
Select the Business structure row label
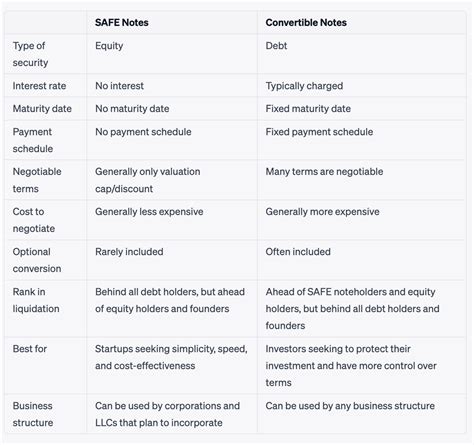(x=33, y=414)
